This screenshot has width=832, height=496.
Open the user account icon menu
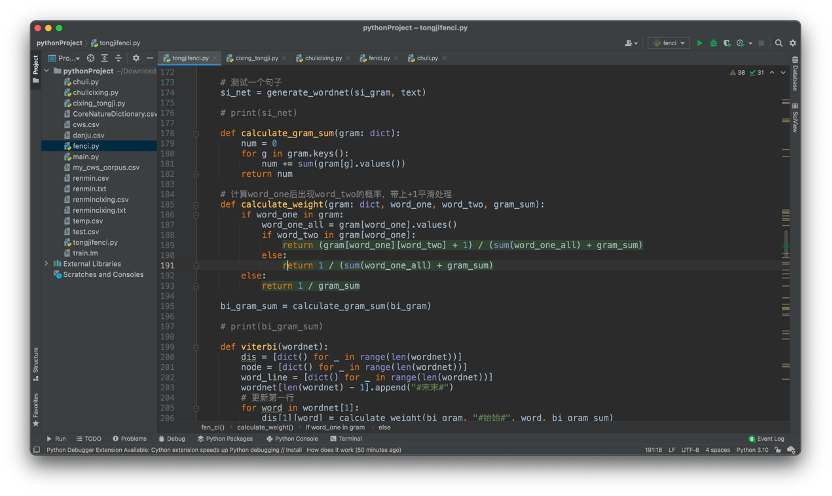[629, 43]
